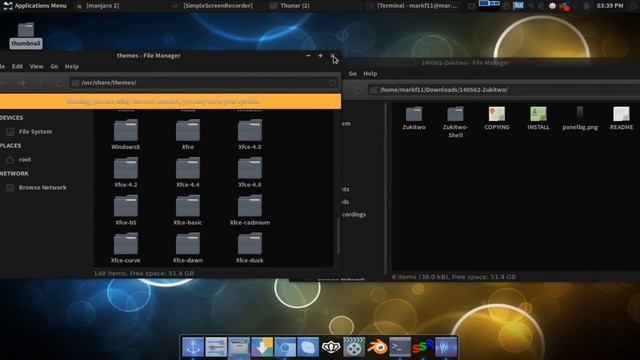The height and width of the screenshot is (360, 640).
Task: Open the file manager icon in dock
Action: pyautogui.click(x=239, y=347)
